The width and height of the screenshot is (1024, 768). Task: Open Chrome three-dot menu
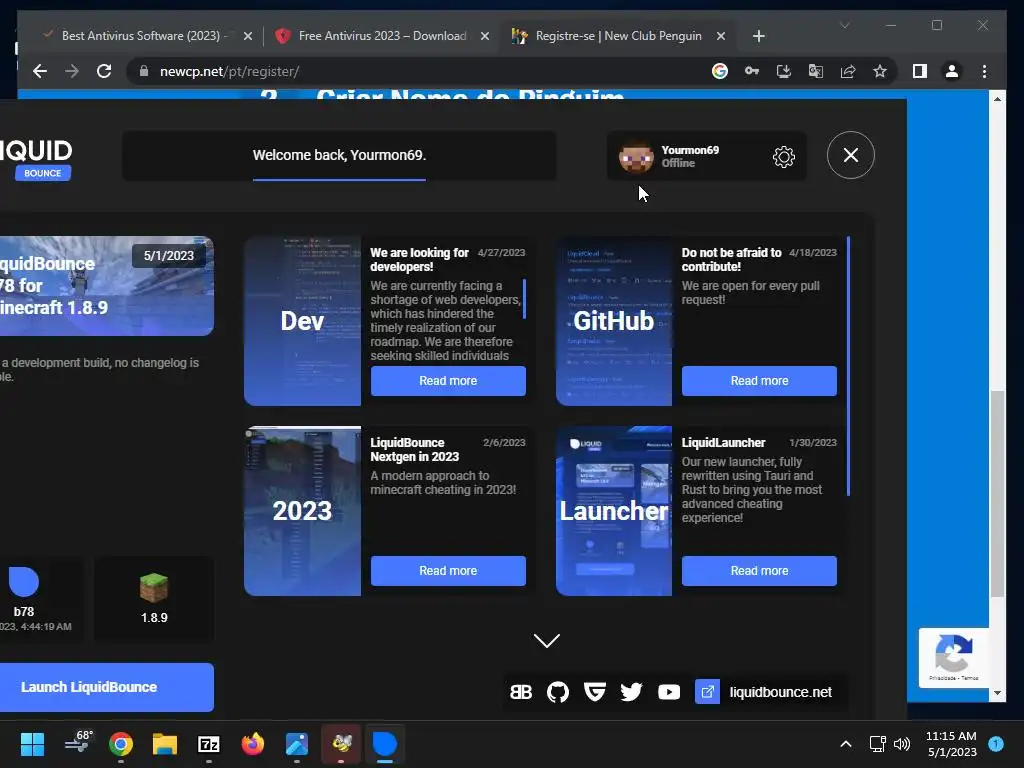pos(984,71)
